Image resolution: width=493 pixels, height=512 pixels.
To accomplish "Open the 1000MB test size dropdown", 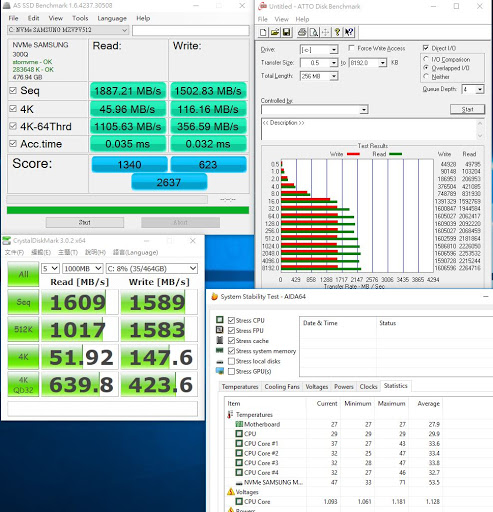I will (82, 268).
